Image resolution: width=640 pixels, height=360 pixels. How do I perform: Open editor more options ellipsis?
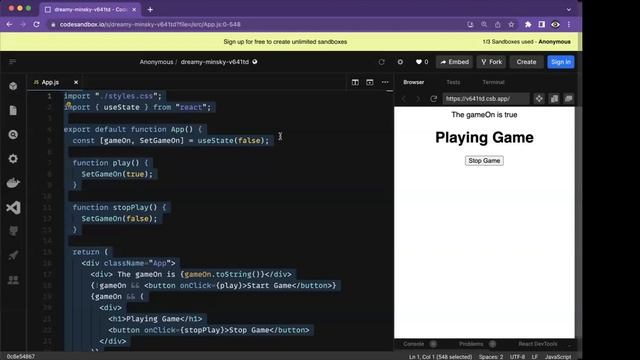click(x=385, y=82)
